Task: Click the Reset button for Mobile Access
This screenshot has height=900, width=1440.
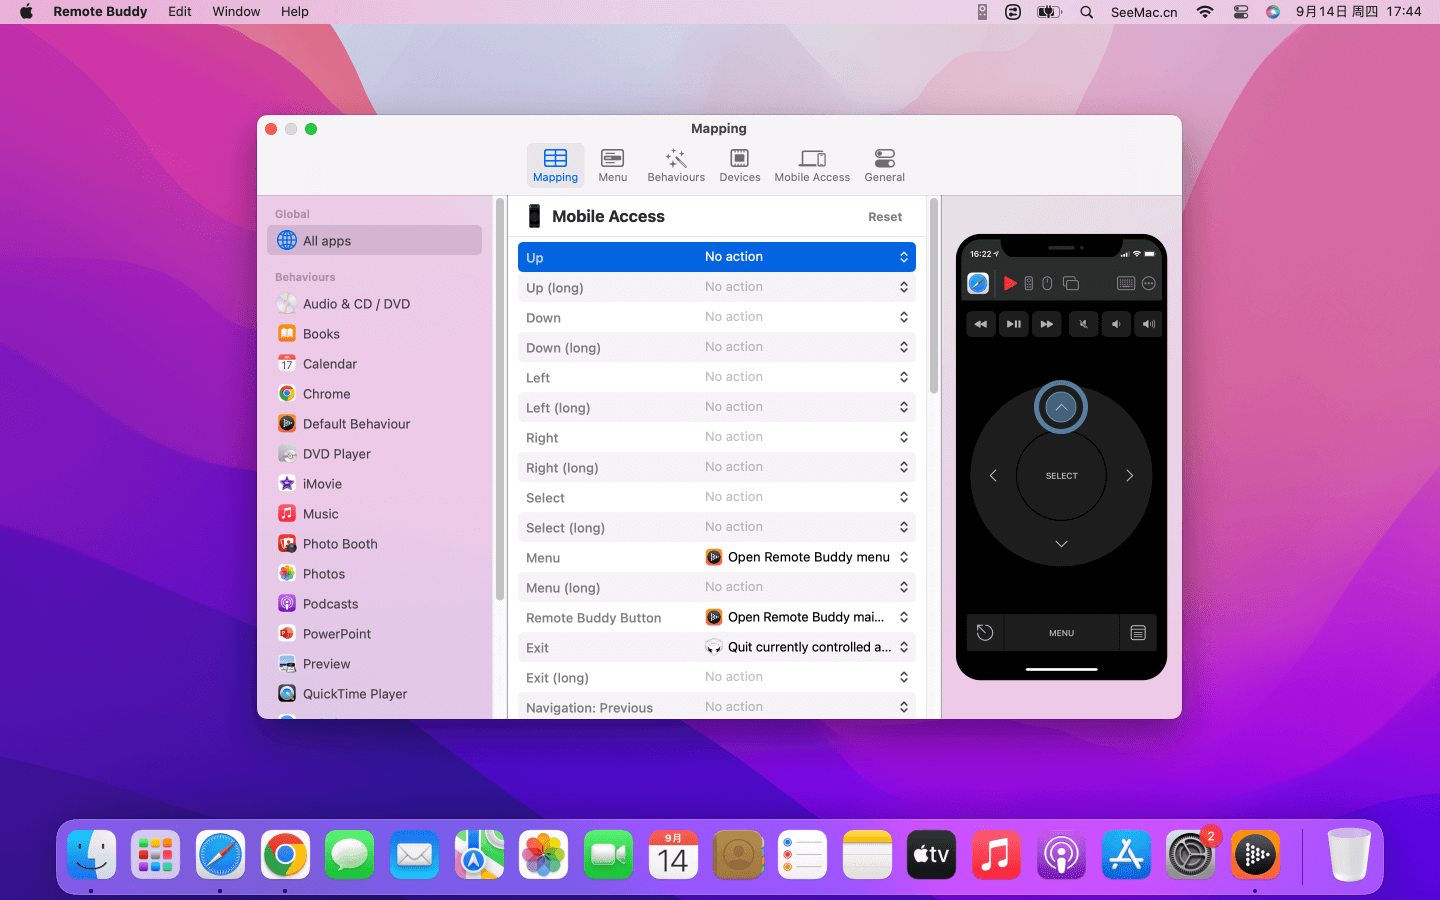Action: (x=884, y=217)
